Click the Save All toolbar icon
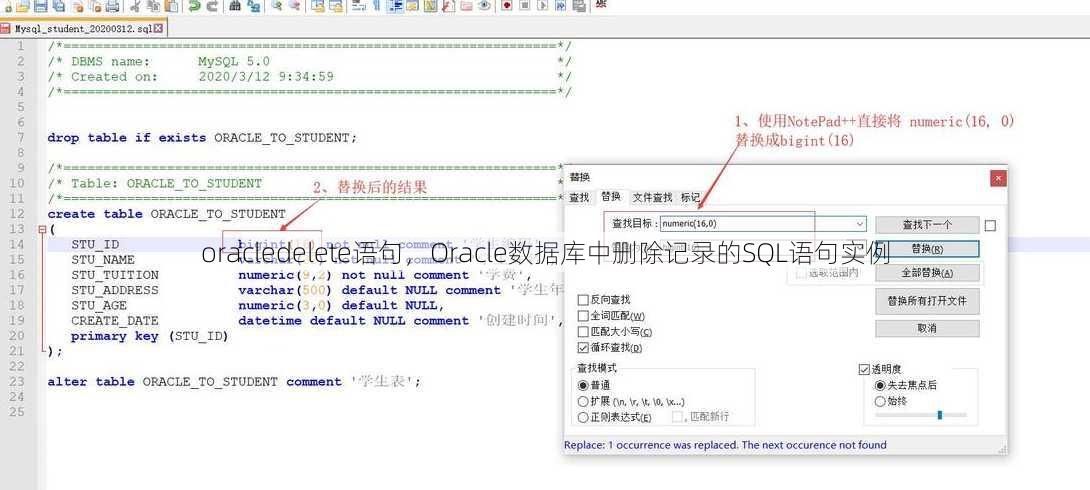This screenshot has height=490, width=1090. click(58, 6)
